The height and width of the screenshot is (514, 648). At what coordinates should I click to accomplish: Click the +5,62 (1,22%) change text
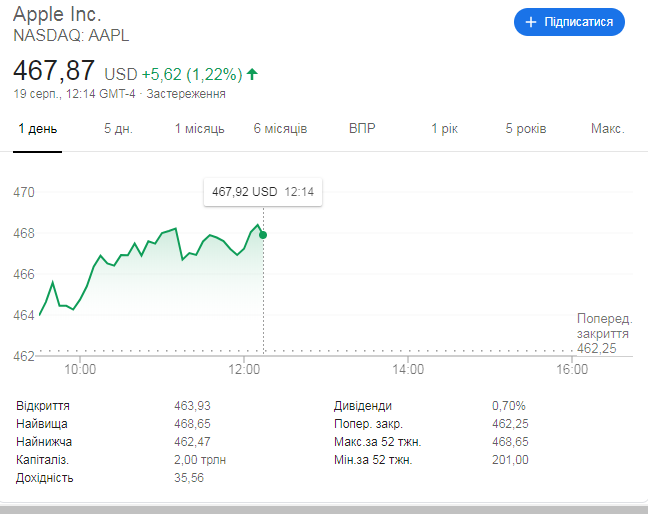coord(192,74)
